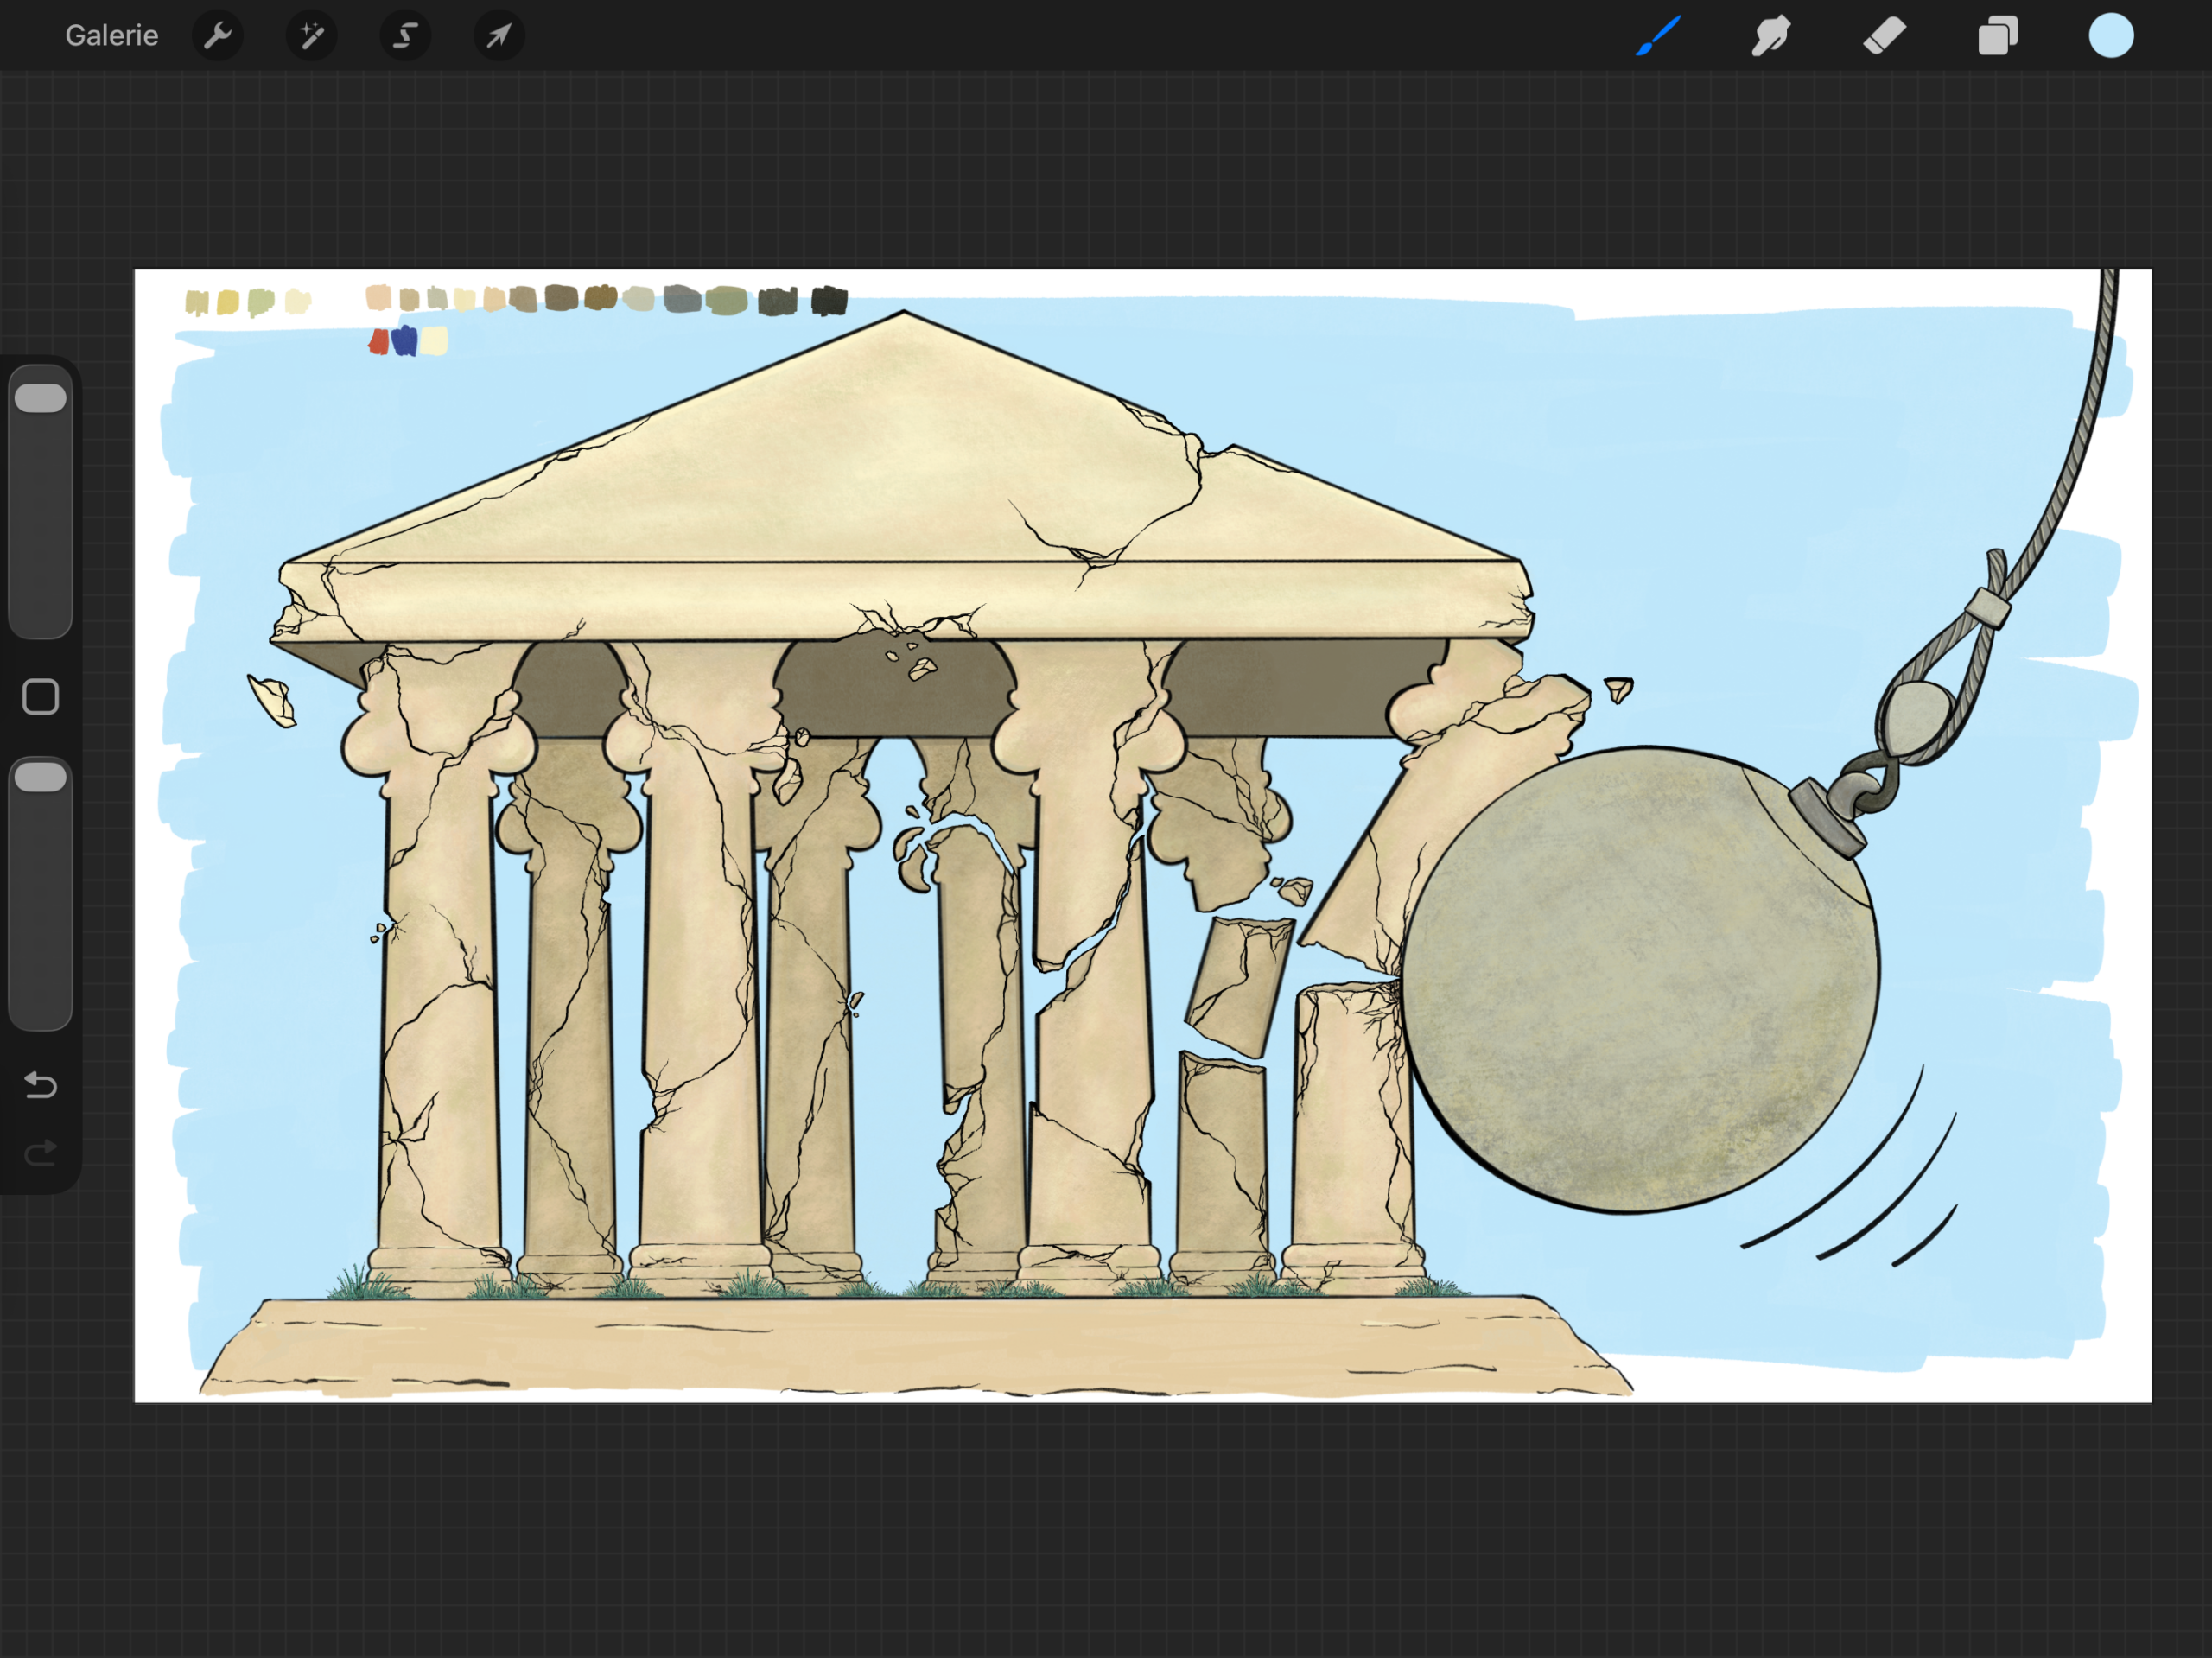2212x1658 pixels.
Task: Select the Brush tool
Action: [x=1657, y=36]
